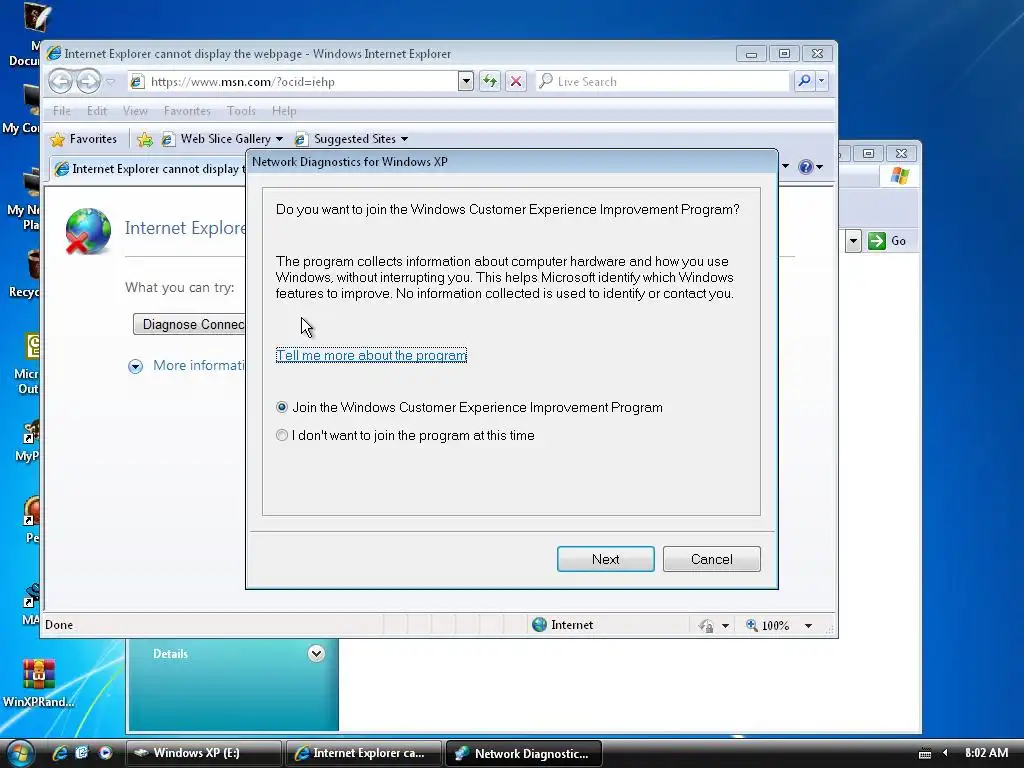Open the Help menu
The width and height of the screenshot is (1024, 768).
point(284,111)
